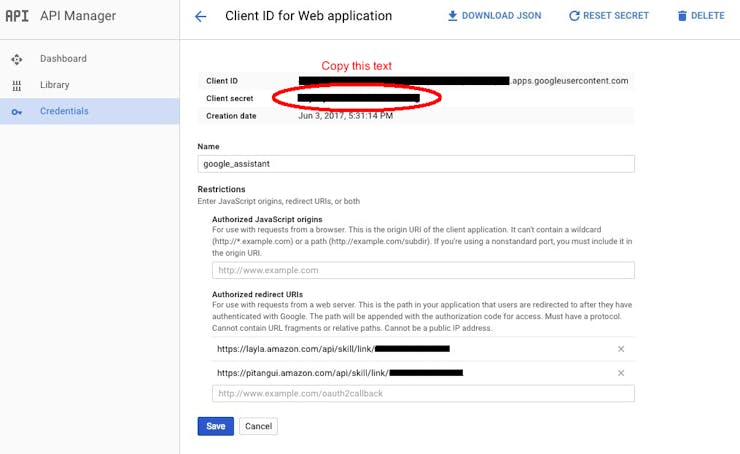Viewport: 740px width, 454px height.
Task: Click the Reset Secret refresh icon
Action: click(574, 16)
